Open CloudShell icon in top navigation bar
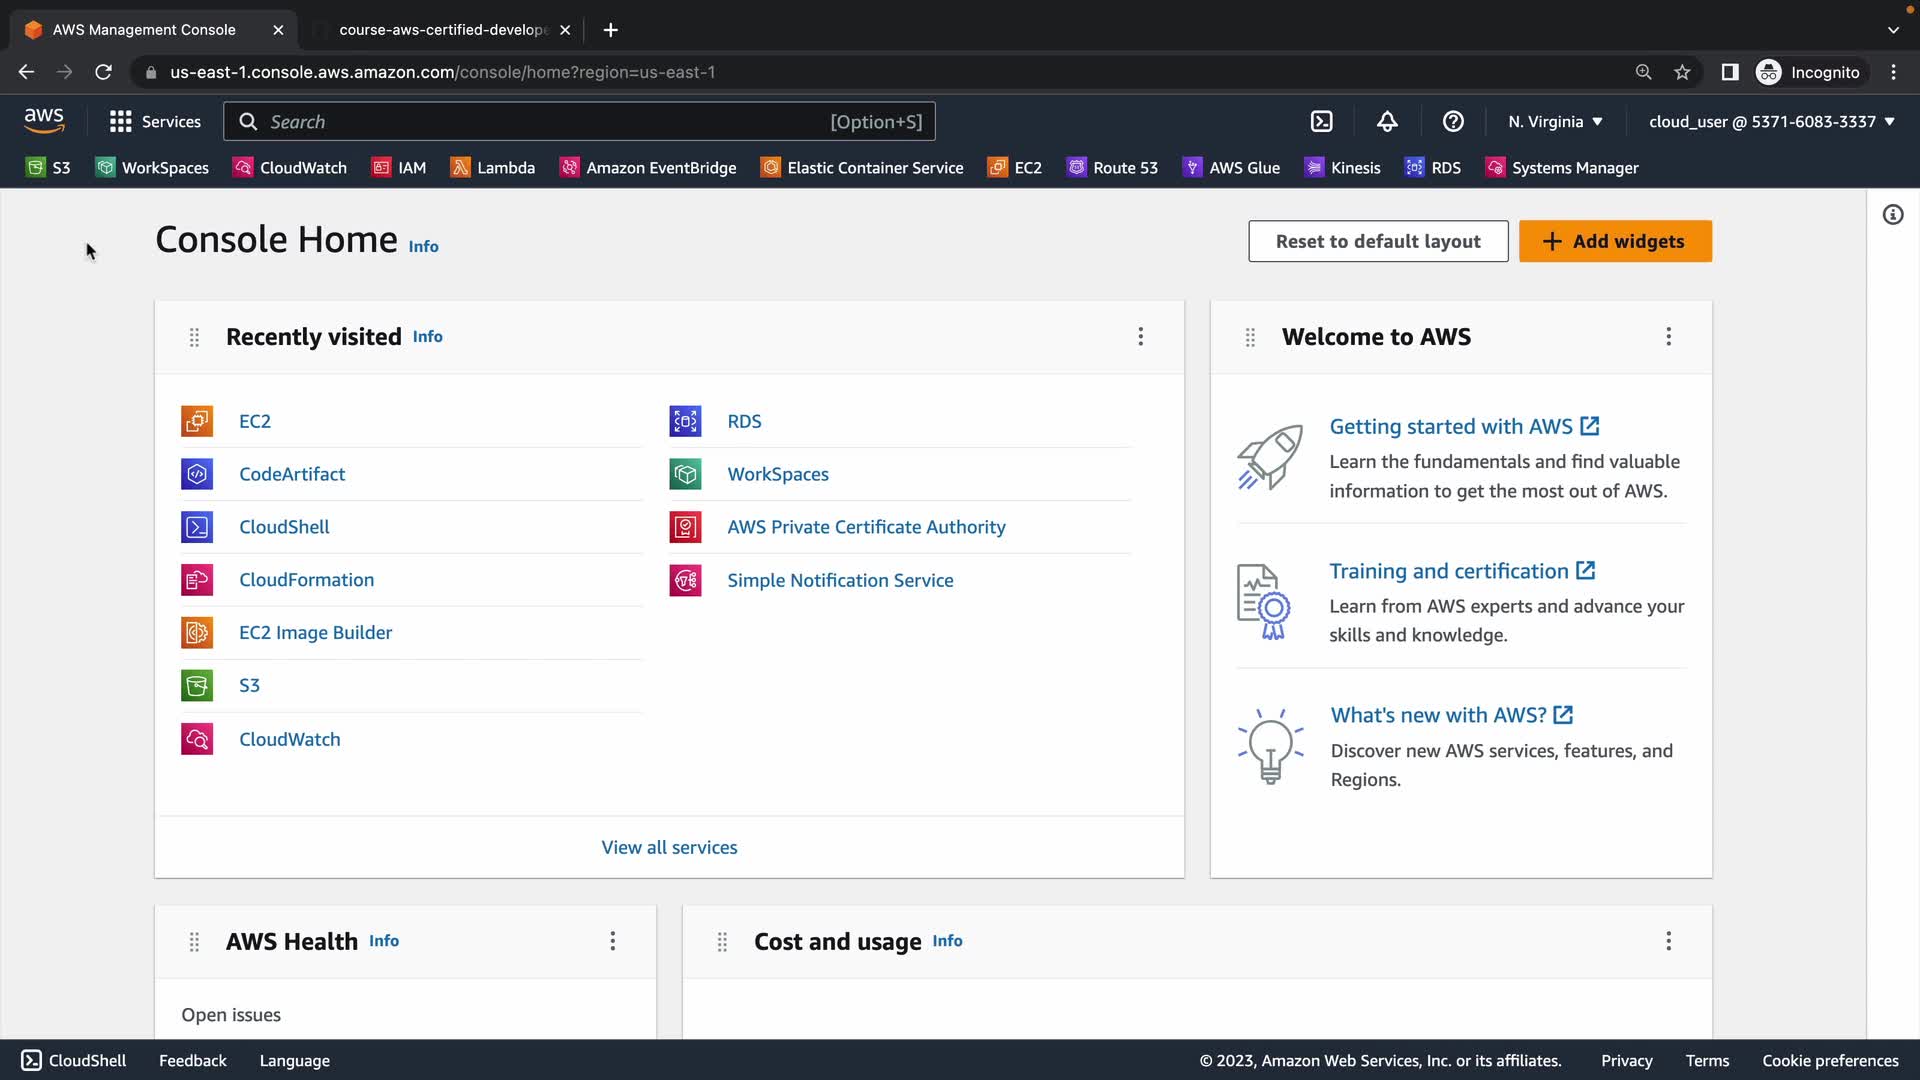Viewport: 1920px width, 1080px height. coord(1322,122)
